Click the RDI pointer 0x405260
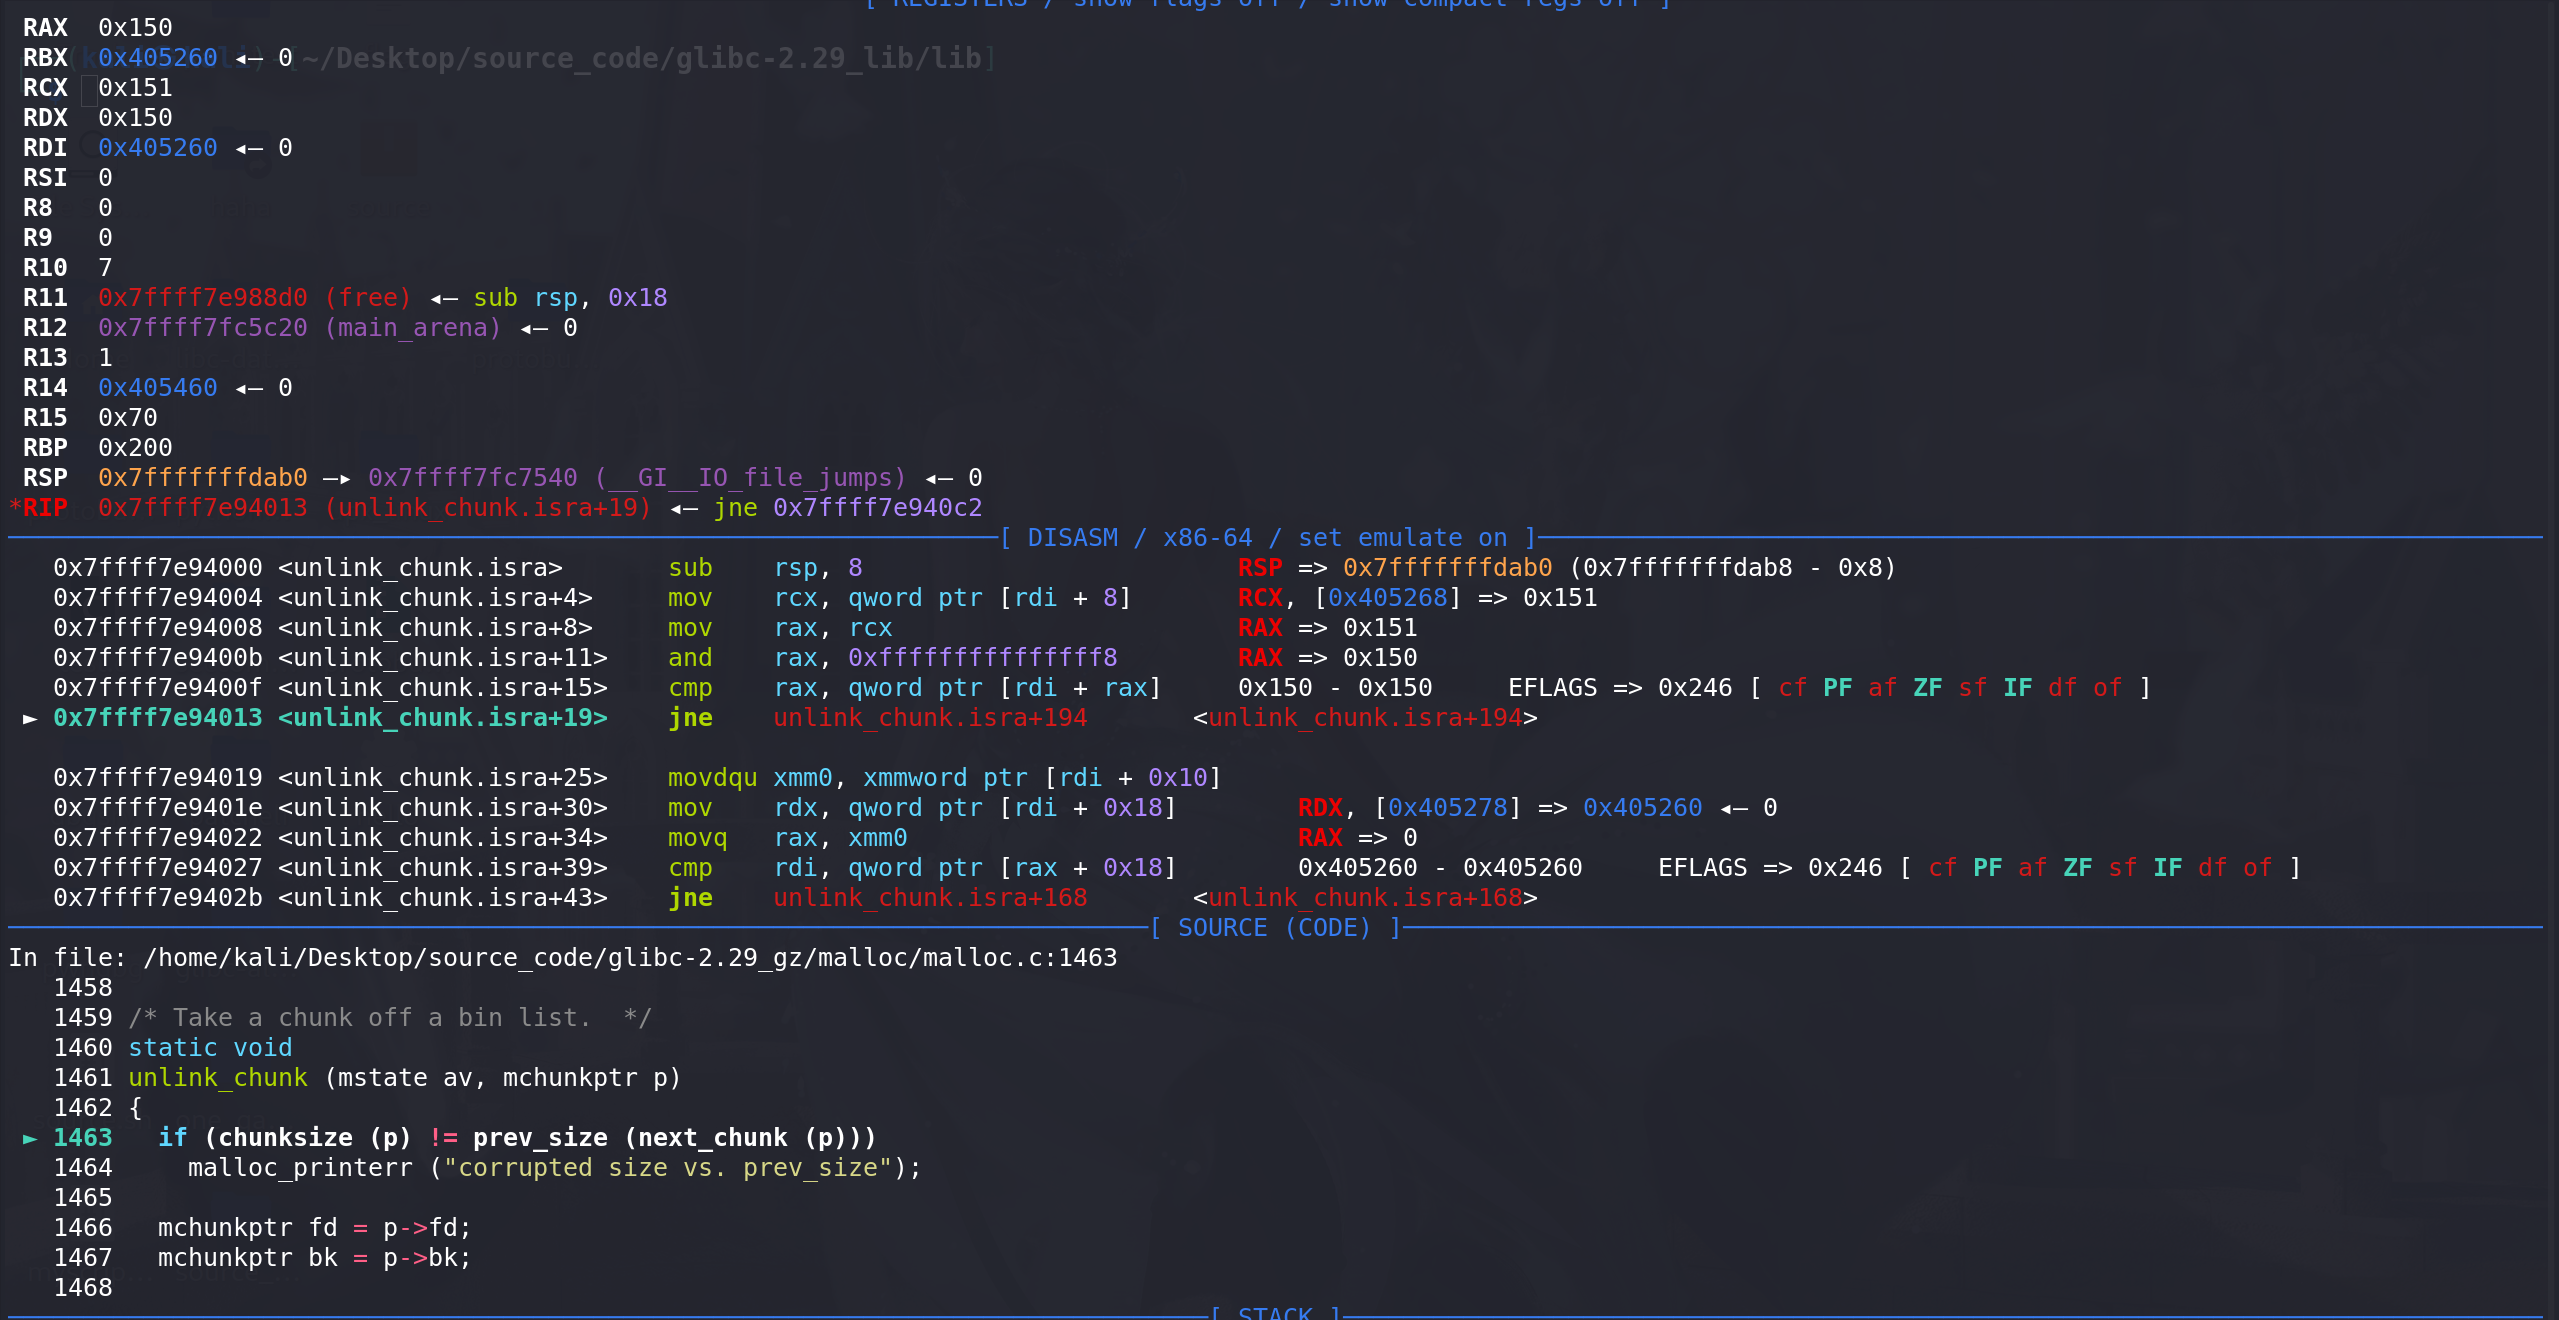 158,148
